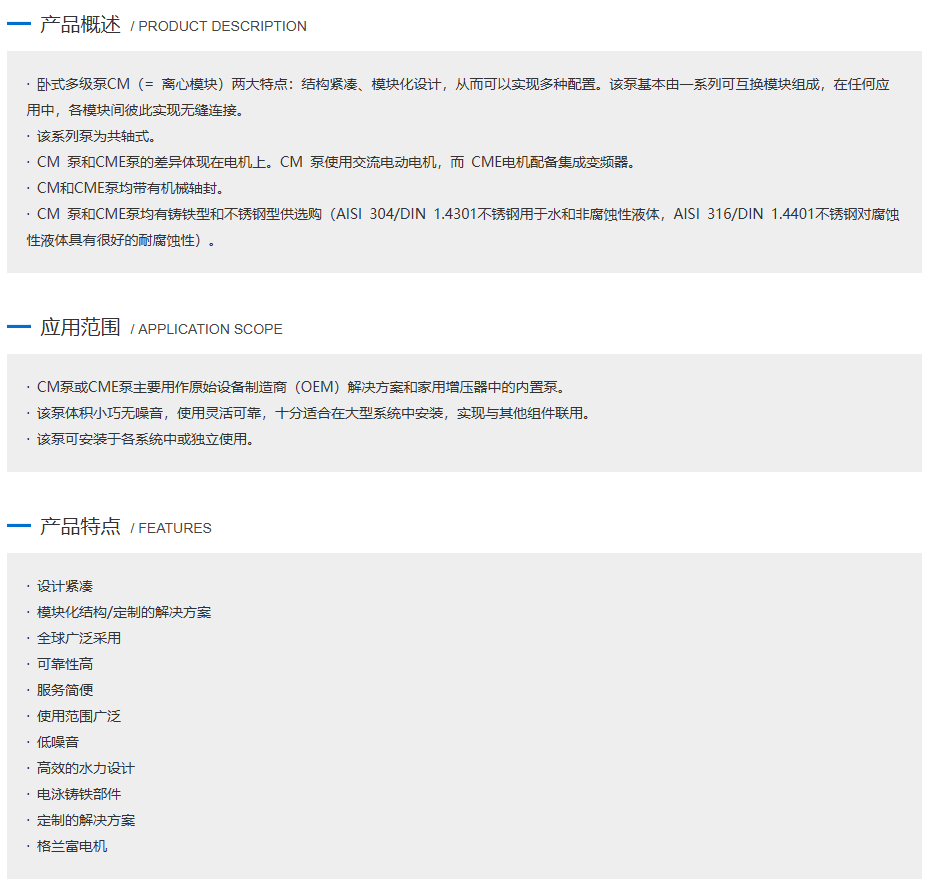The image size is (929, 887).
Task: Click the FEATURES subtitle text
Action: click(174, 528)
